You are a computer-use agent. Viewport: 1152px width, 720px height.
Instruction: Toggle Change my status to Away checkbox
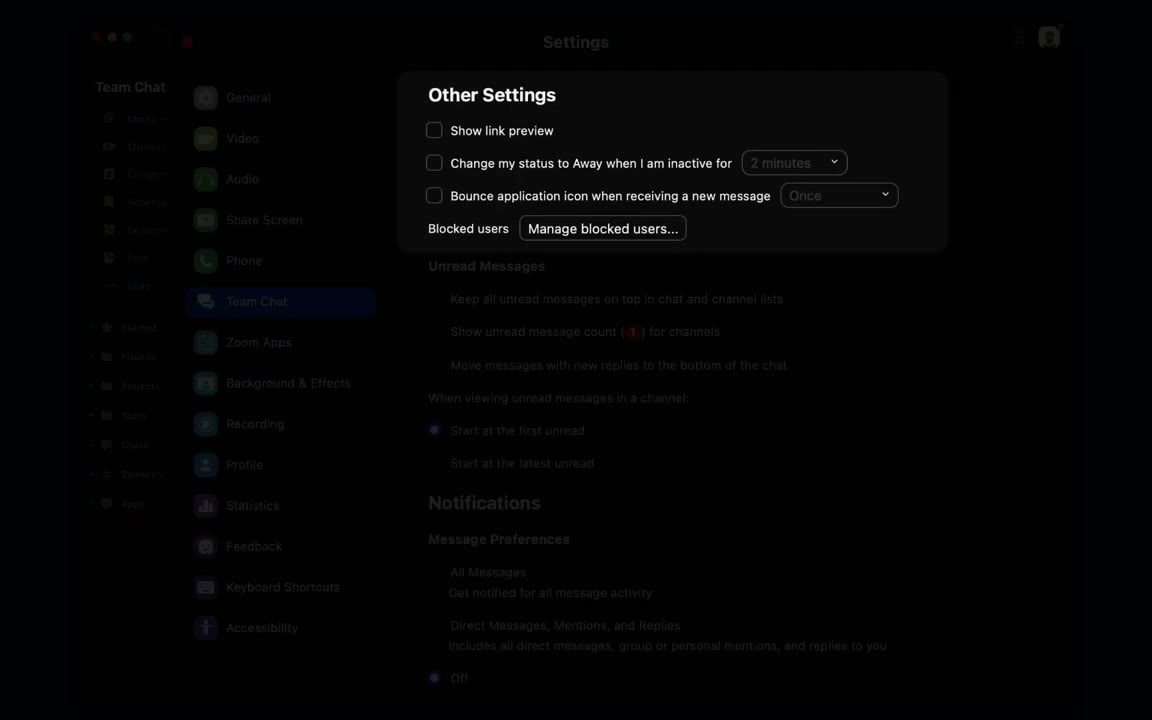[x=434, y=162]
